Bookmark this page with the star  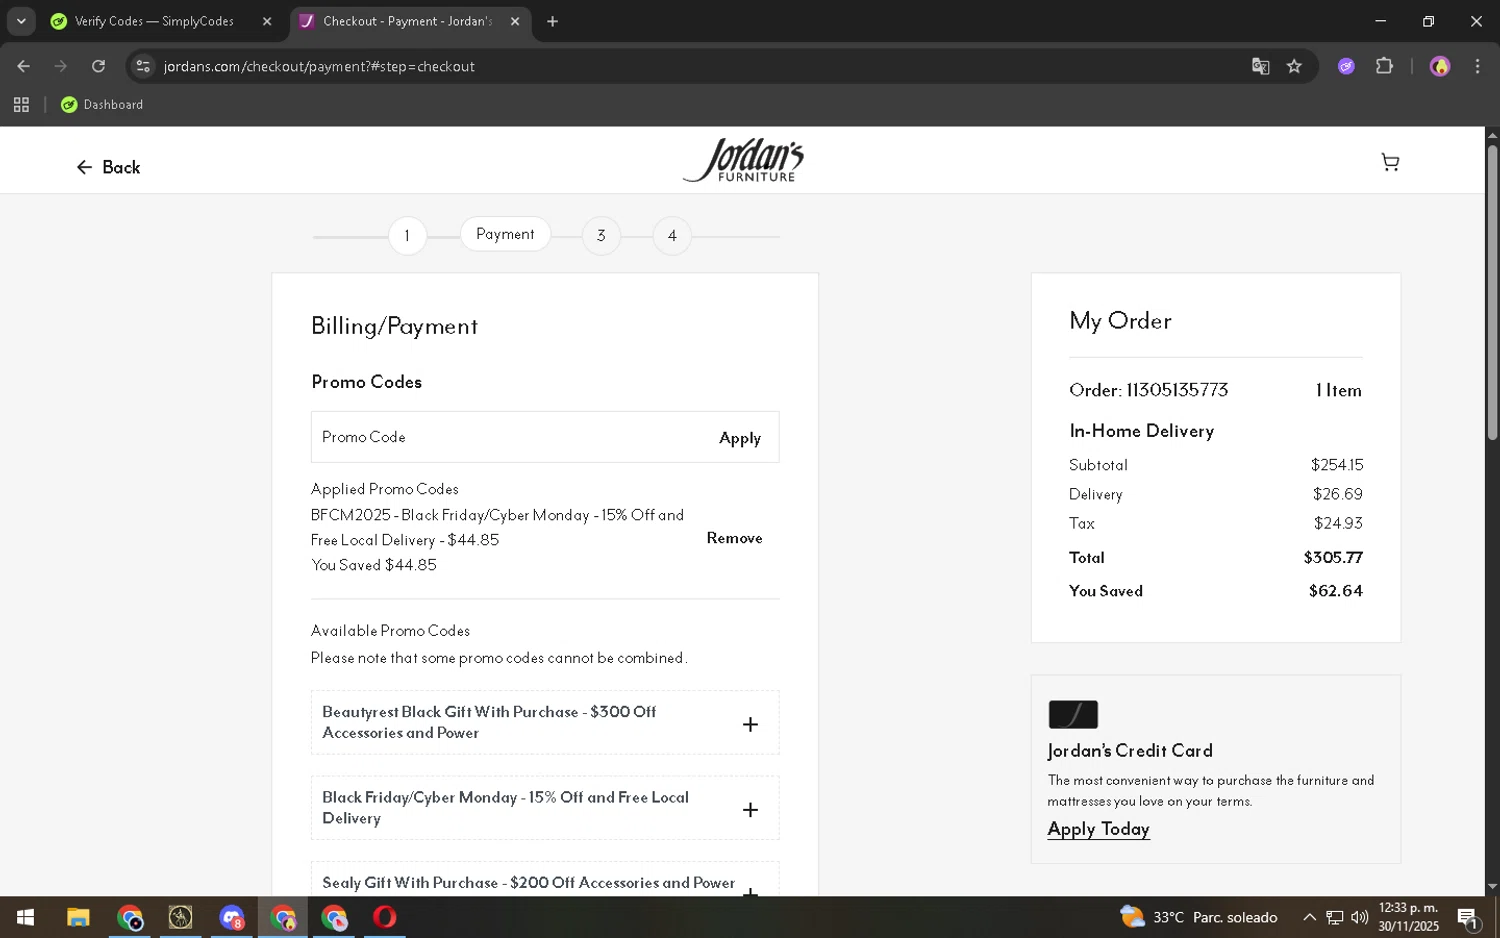(x=1294, y=66)
